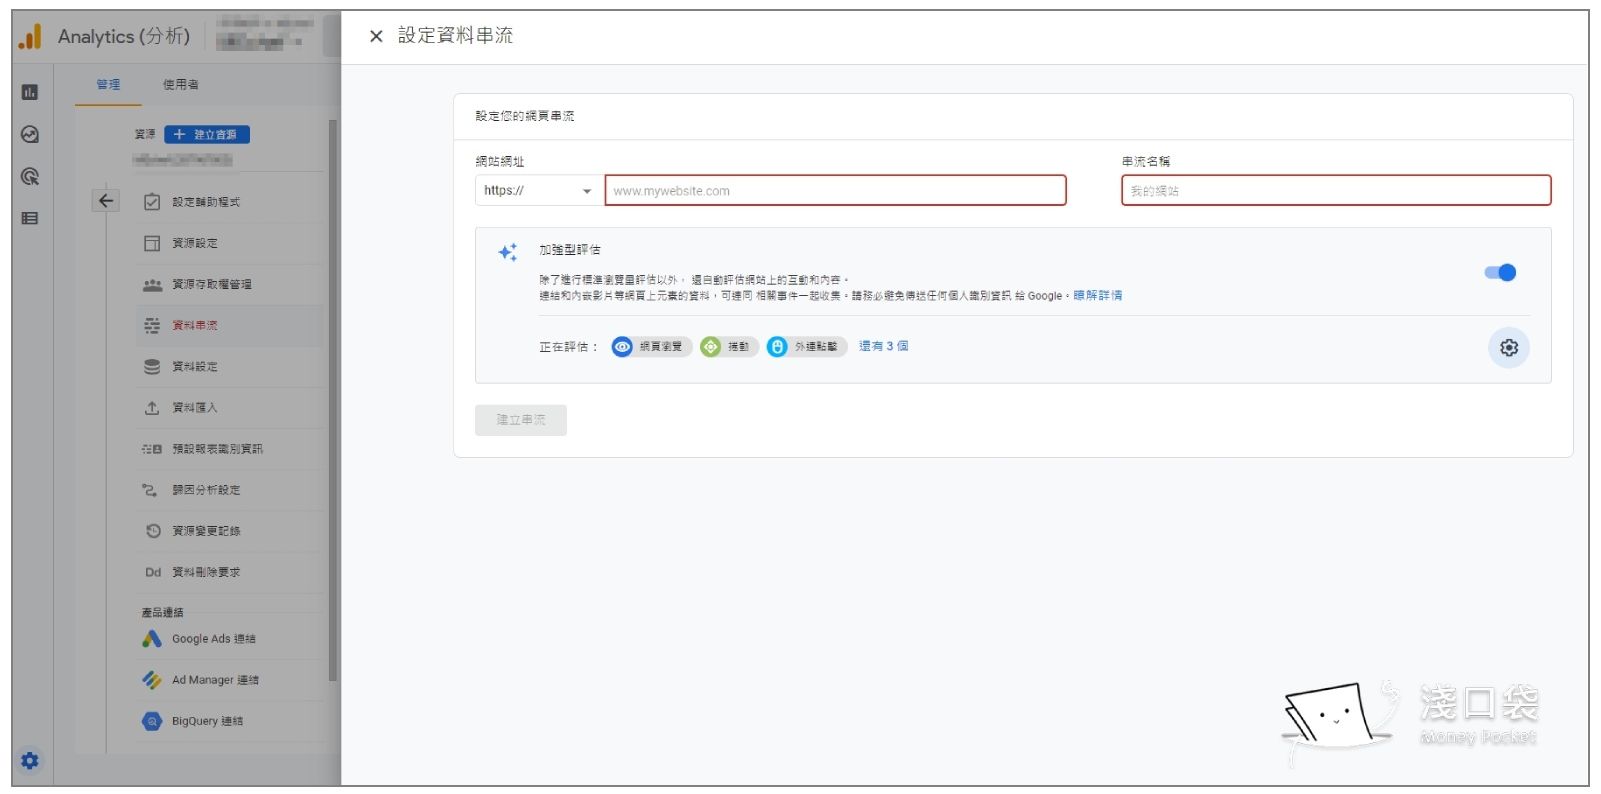
Task: Open 預設報表識別資訊 item
Action: click(230, 449)
